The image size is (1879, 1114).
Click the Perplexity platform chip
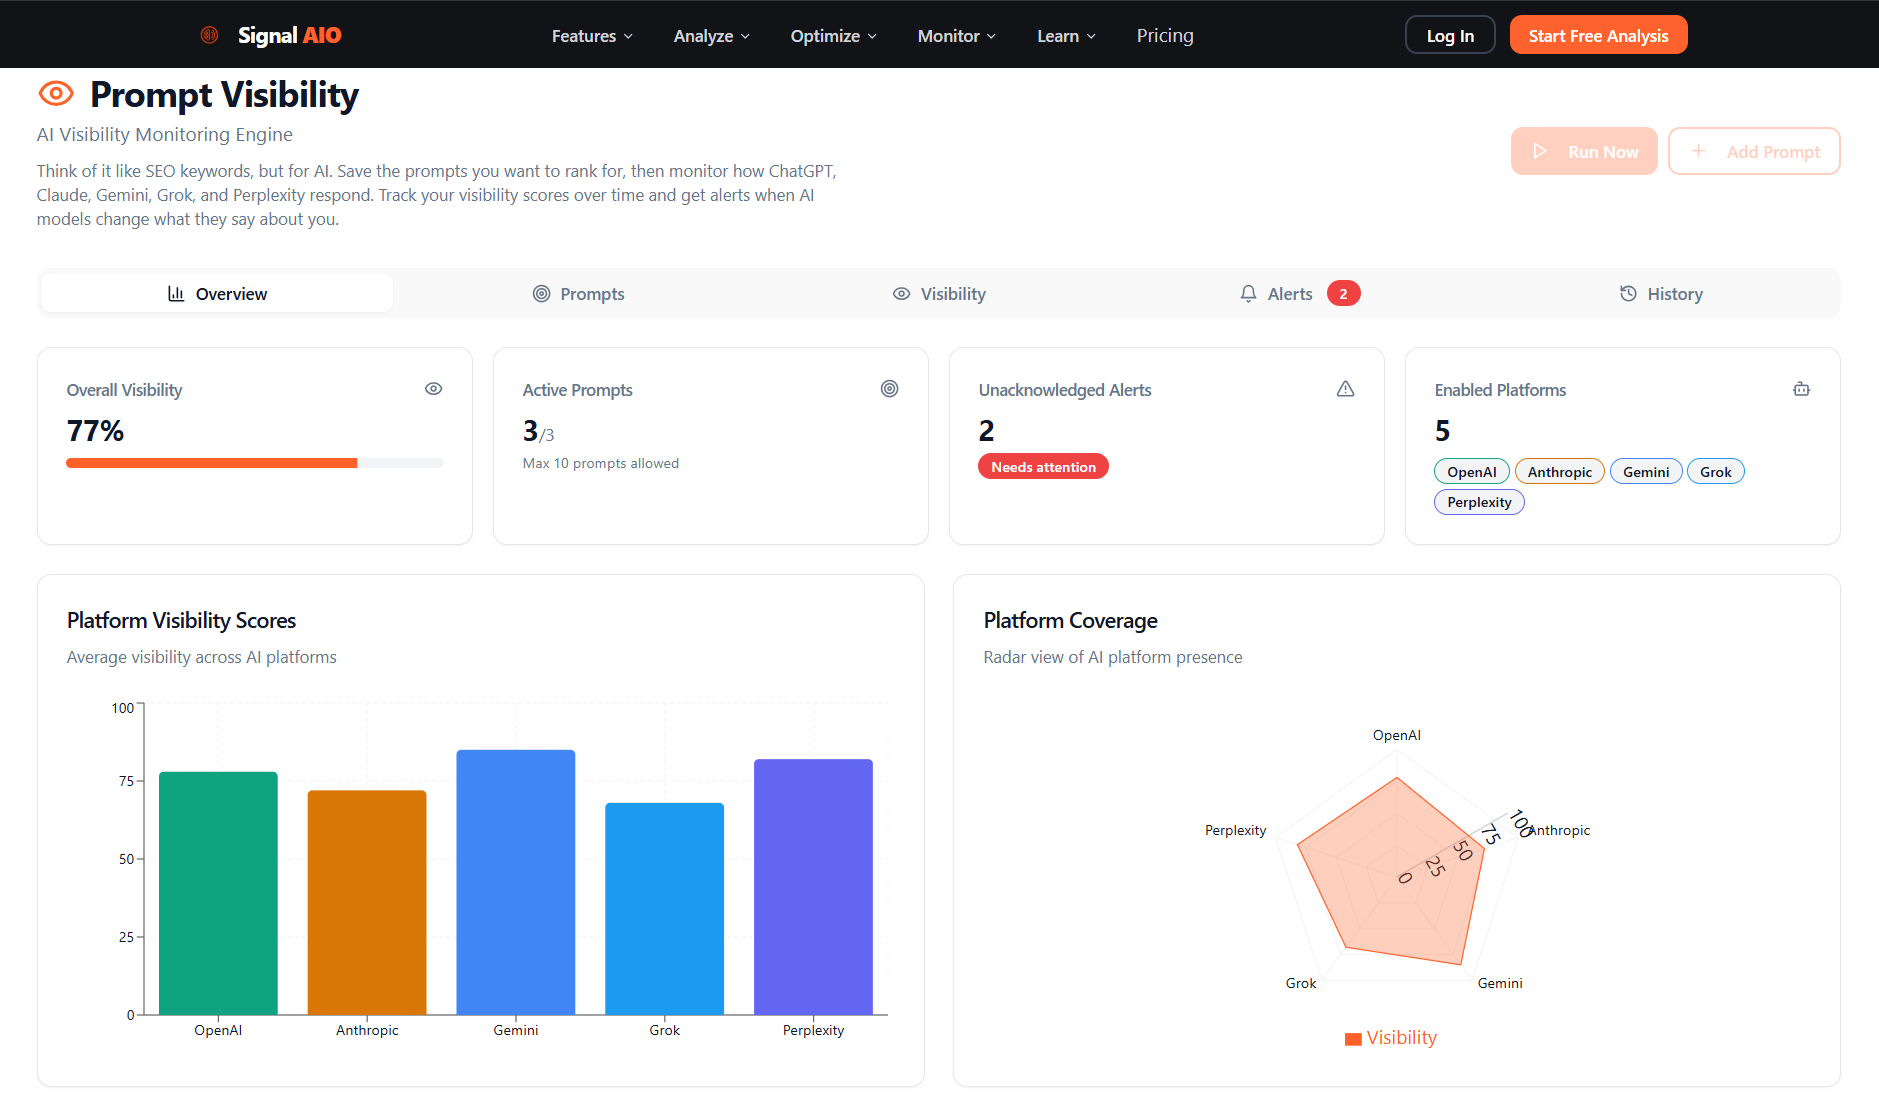[1479, 502]
